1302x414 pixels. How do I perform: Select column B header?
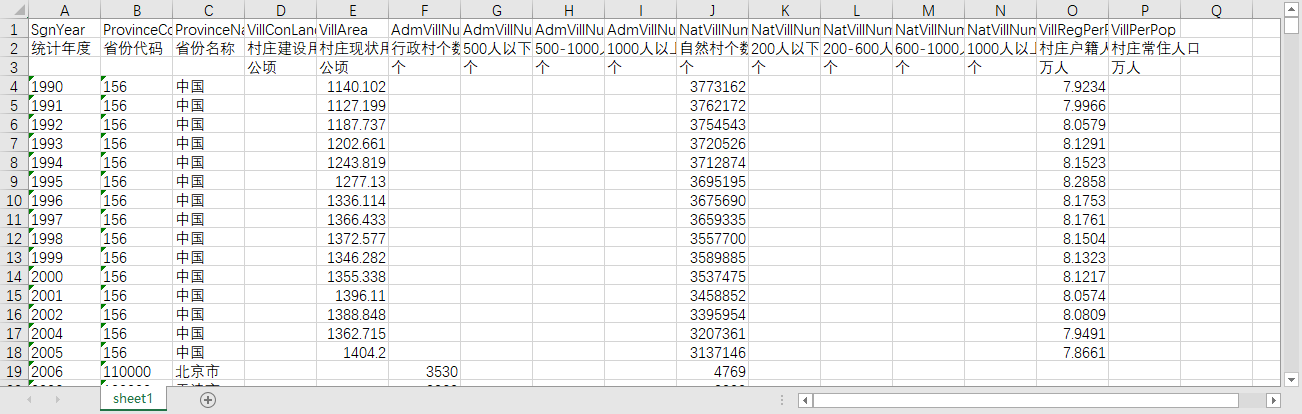(136, 10)
